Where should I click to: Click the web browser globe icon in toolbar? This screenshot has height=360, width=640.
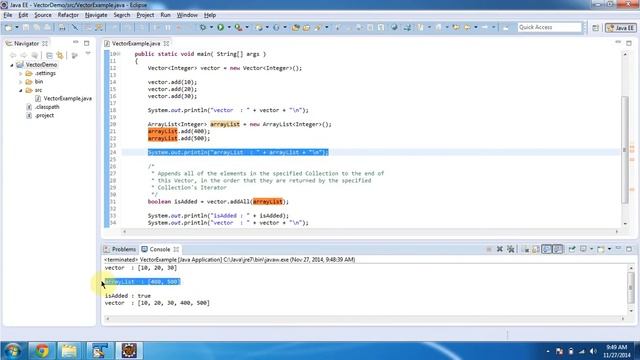pyautogui.click(x=394, y=27)
